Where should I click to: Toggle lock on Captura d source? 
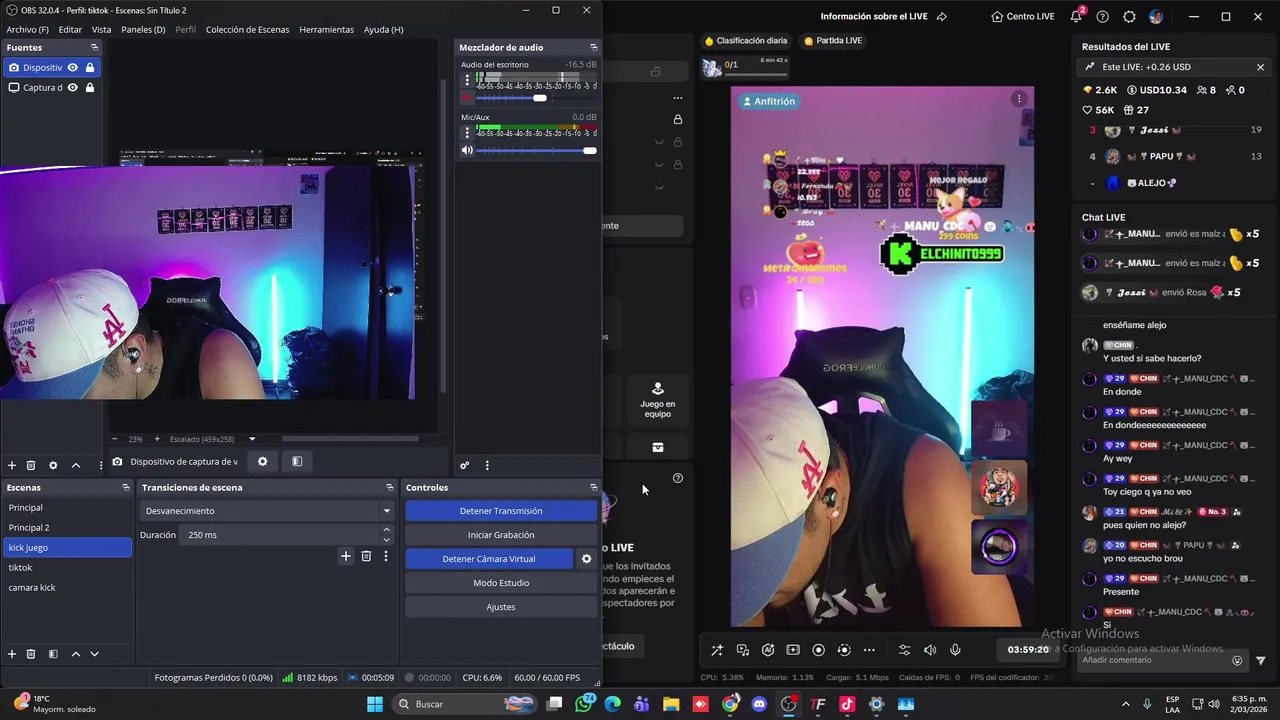click(x=90, y=87)
